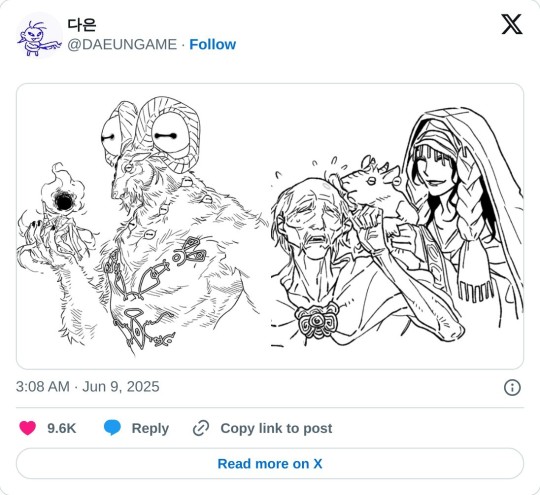Follow the DAEUNGAME account
This screenshot has width=540, height=495.
(x=212, y=44)
